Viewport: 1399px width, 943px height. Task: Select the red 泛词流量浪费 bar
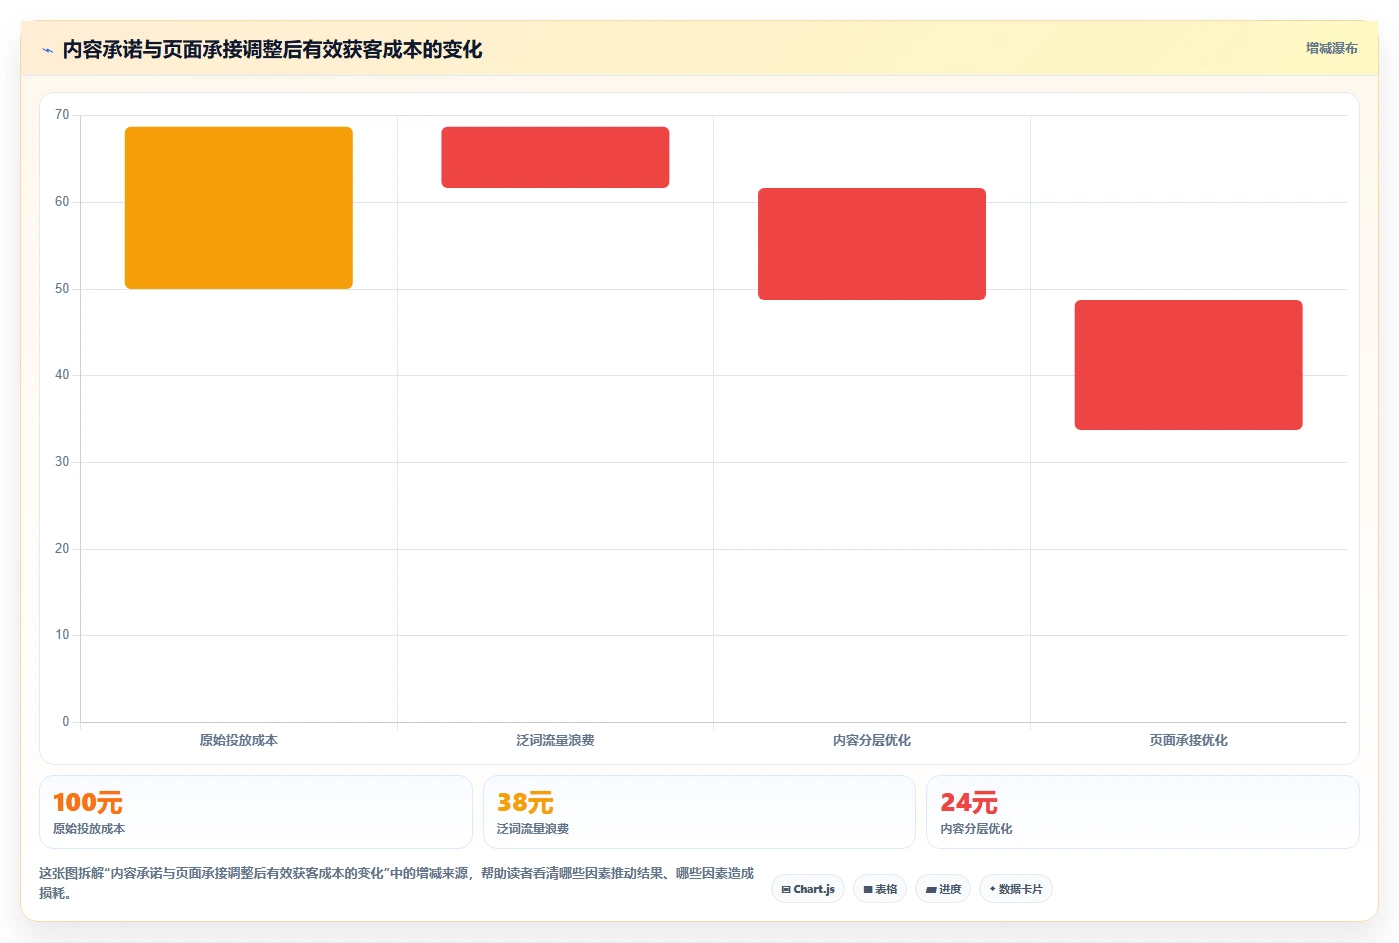(x=555, y=157)
